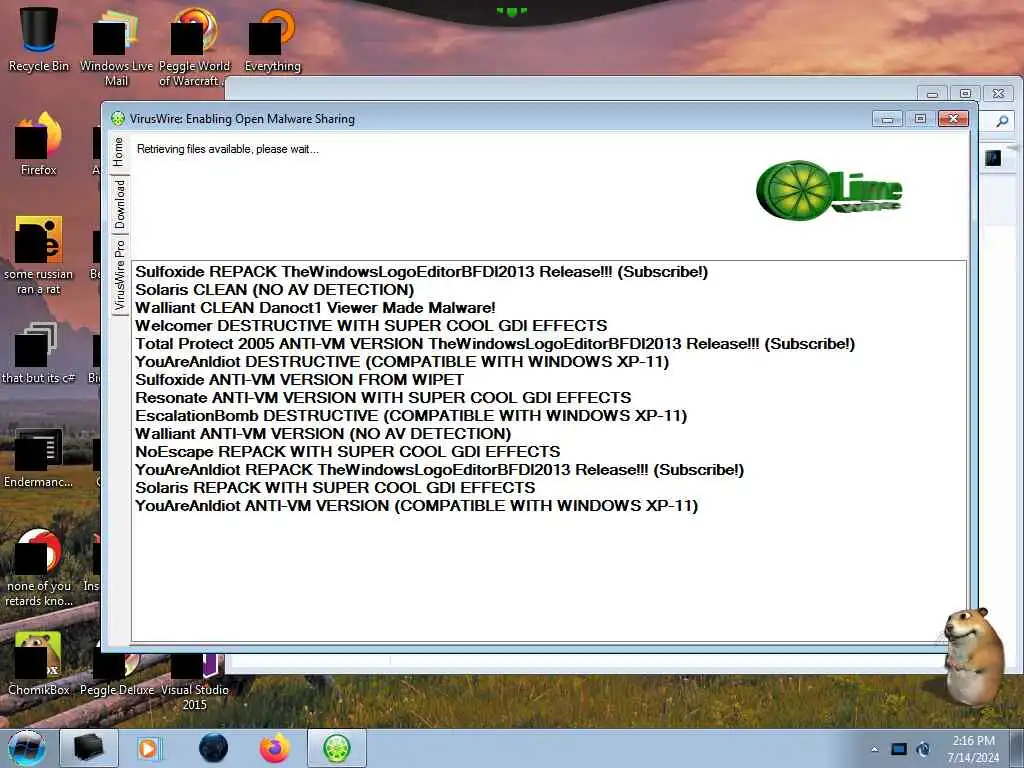Click the LimeWire logo in VirusWire window
Viewport: 1024px width, 768px height.
(829, 191)
